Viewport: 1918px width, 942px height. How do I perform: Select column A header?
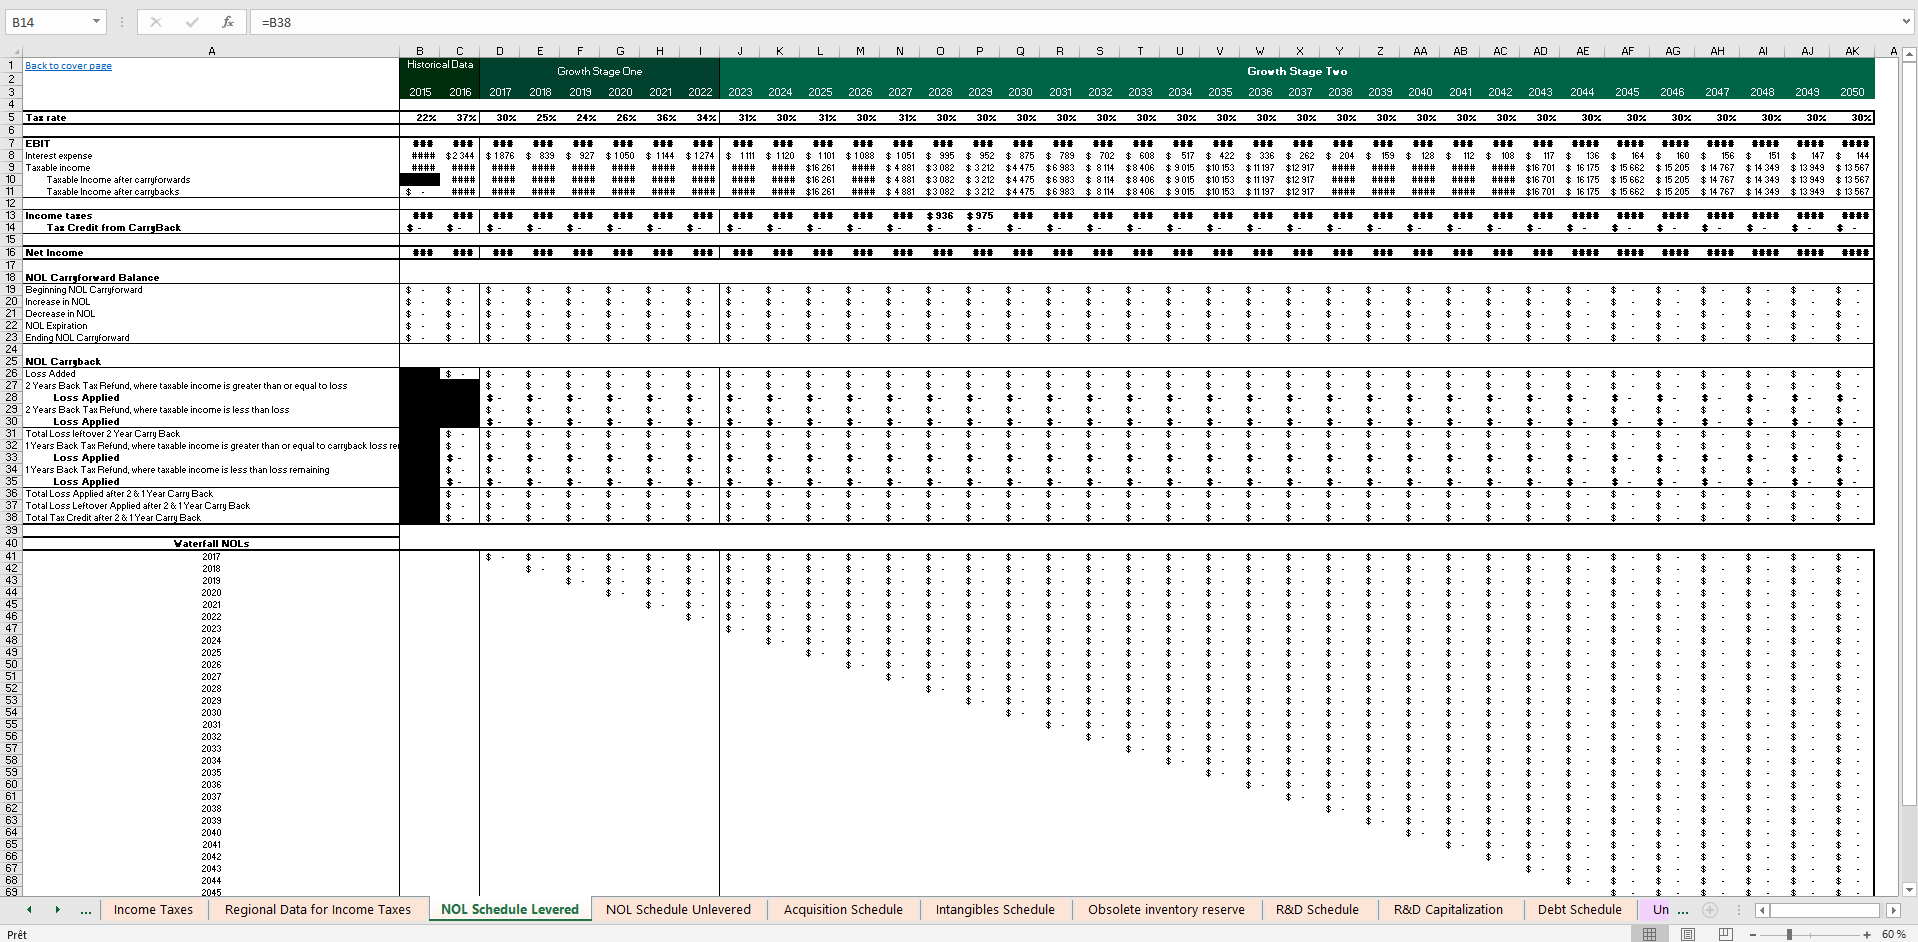pos(211,51)
